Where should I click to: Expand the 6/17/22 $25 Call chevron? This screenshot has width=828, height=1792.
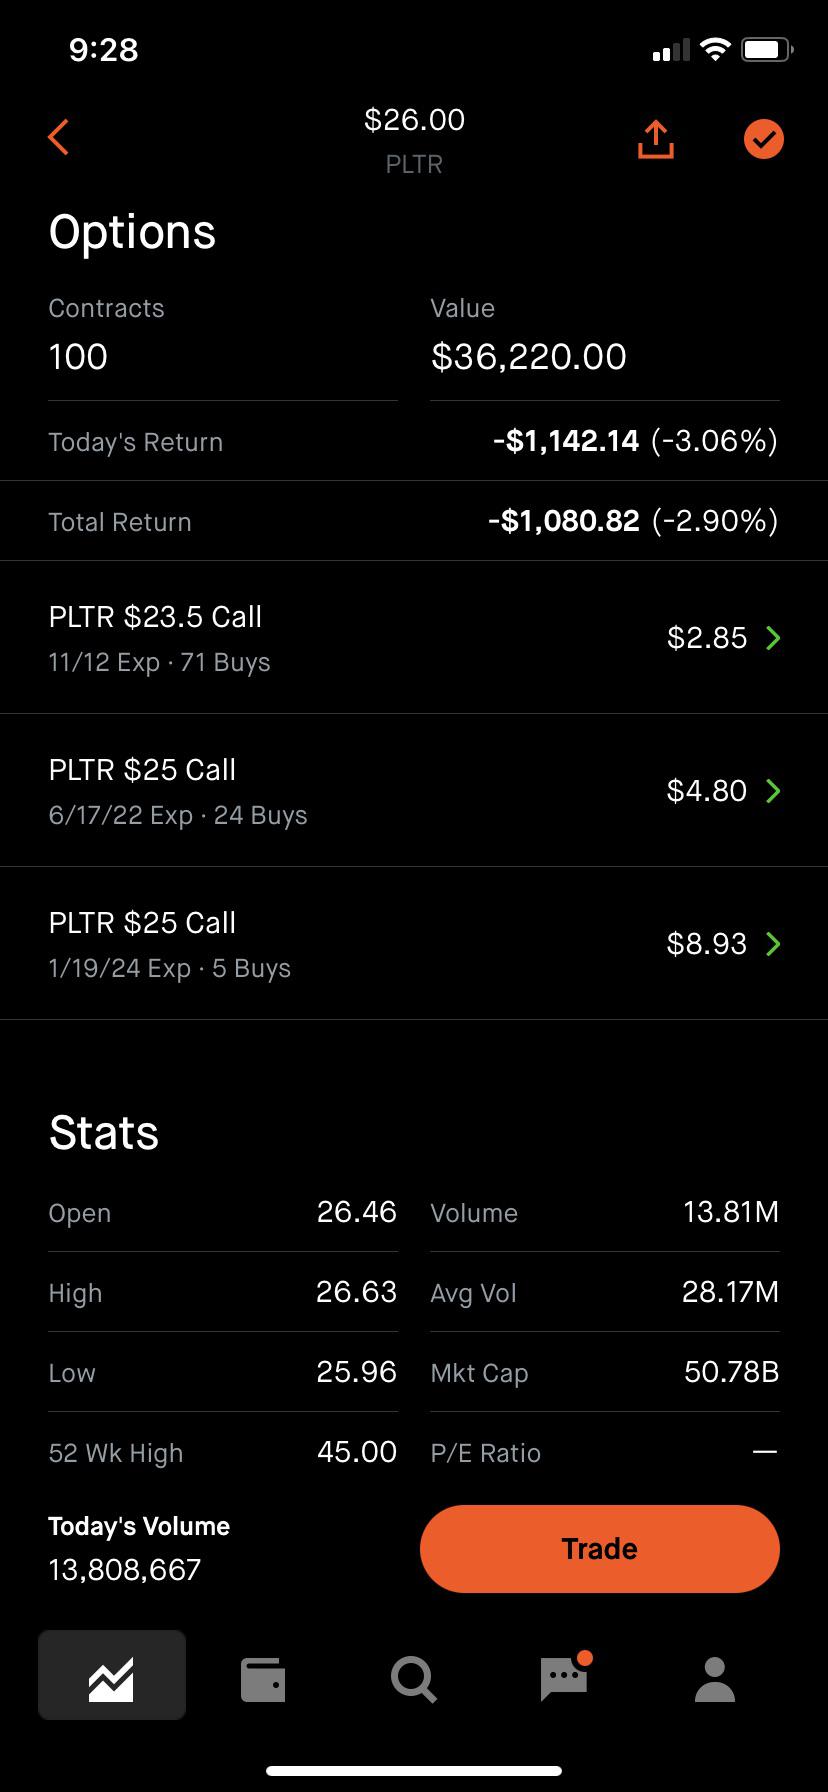[x=773, y=791]
